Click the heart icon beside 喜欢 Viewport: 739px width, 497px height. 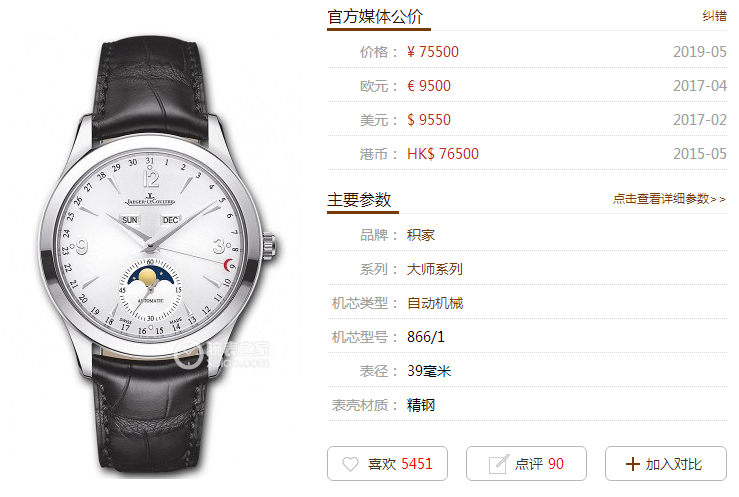[x=350, y=464]
